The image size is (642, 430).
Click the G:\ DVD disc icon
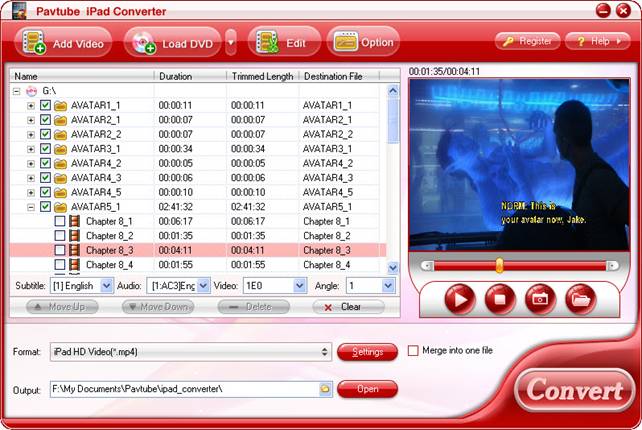point(32,91)
